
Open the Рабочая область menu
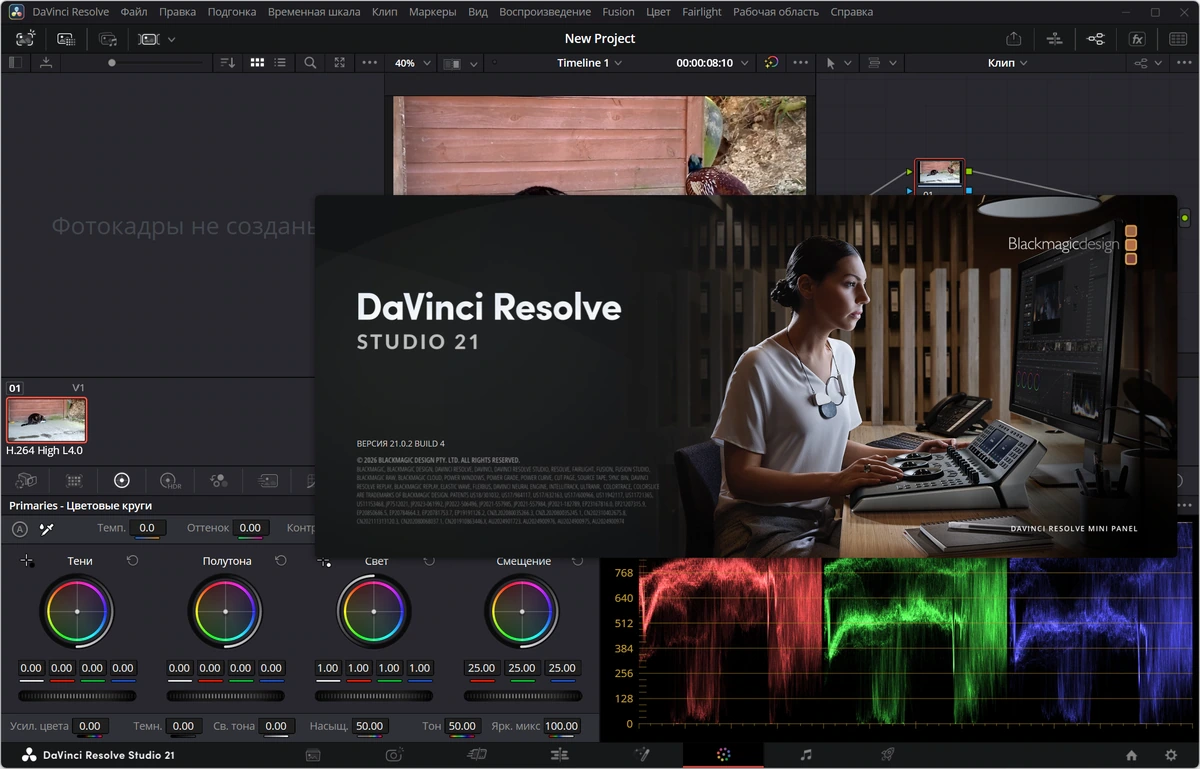[x=775, y=12]
